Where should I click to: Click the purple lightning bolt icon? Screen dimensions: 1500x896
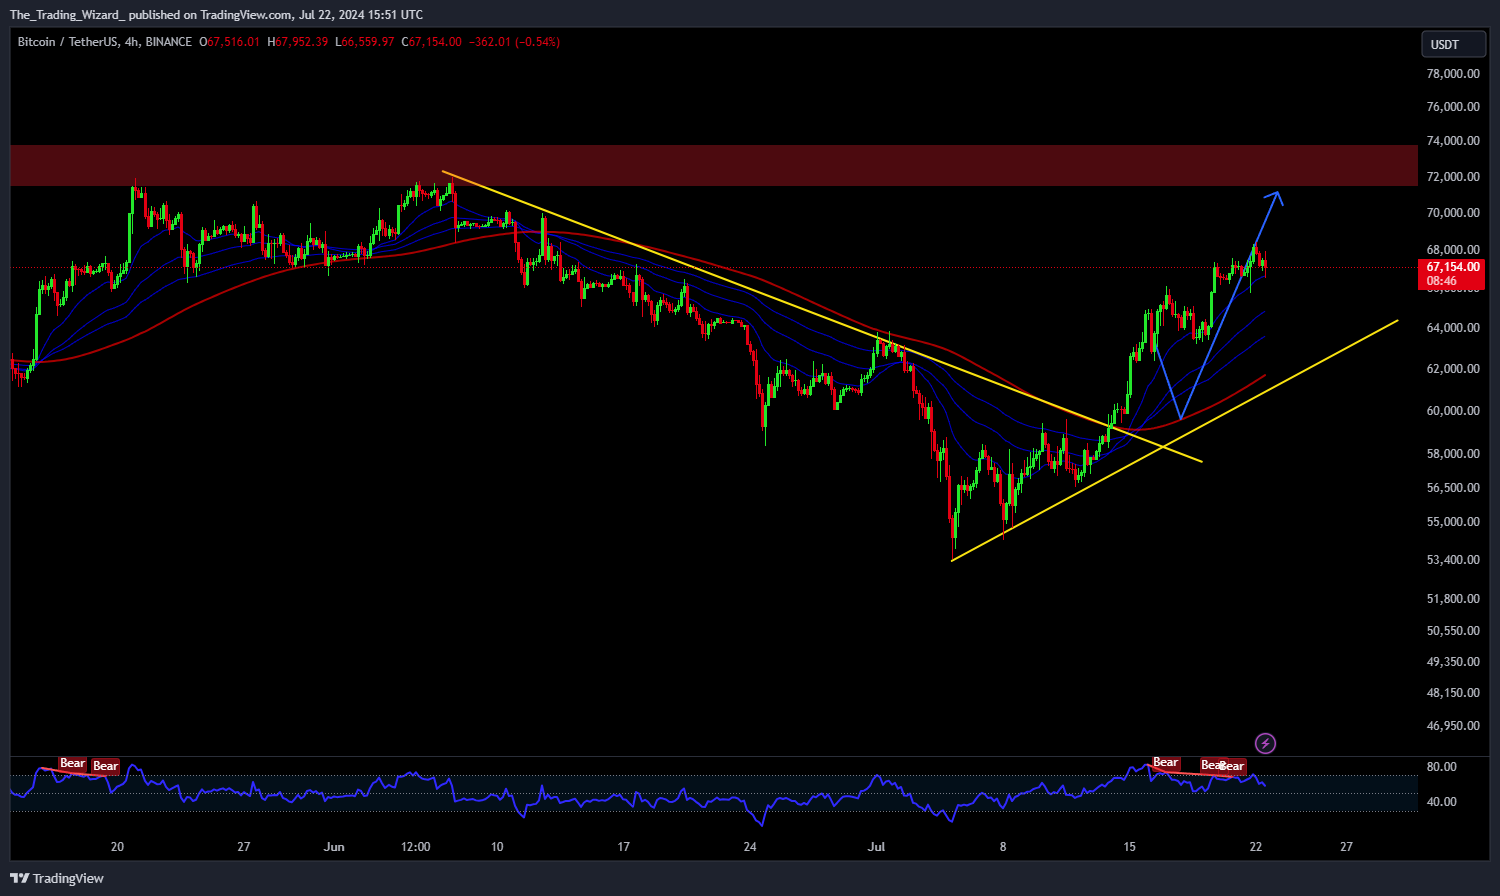(x=1265, y=743)
